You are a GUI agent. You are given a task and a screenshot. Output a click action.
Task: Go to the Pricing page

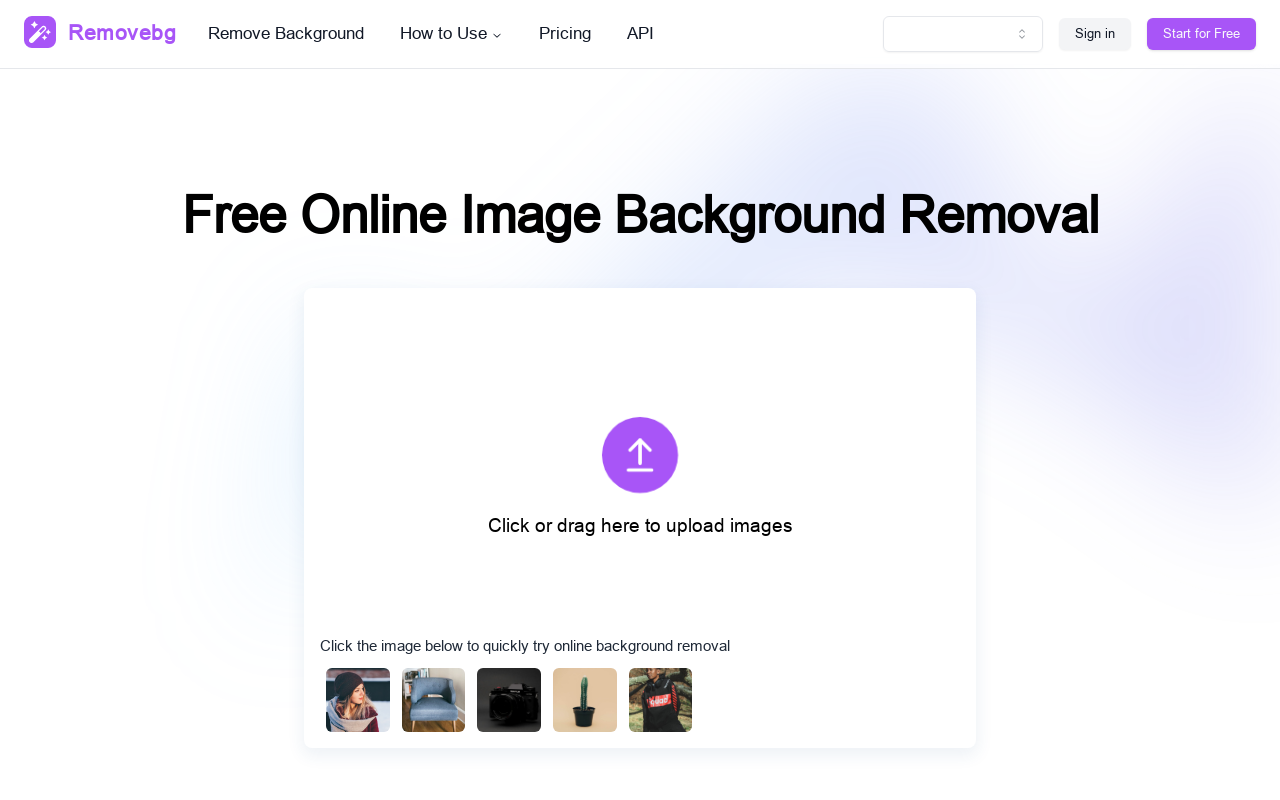565,33
